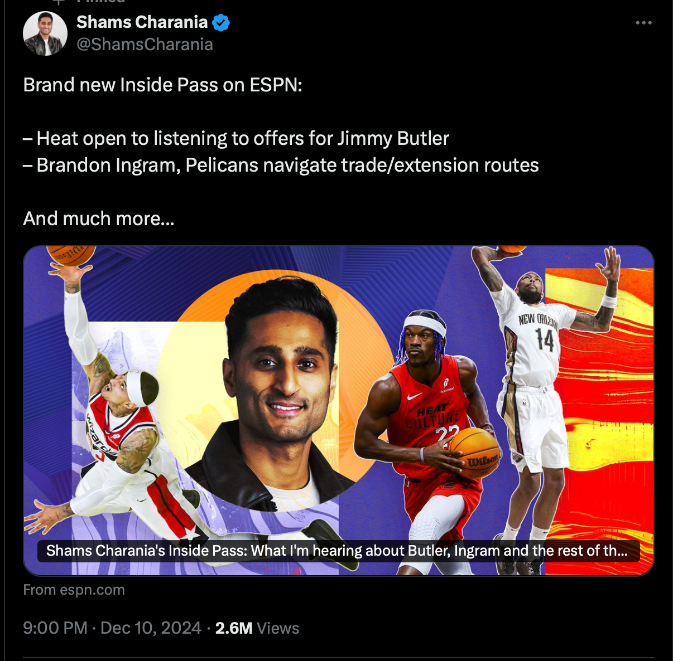View the 2.6M Views count
This screenshot has width=673, height=661.
pos(257,628)
